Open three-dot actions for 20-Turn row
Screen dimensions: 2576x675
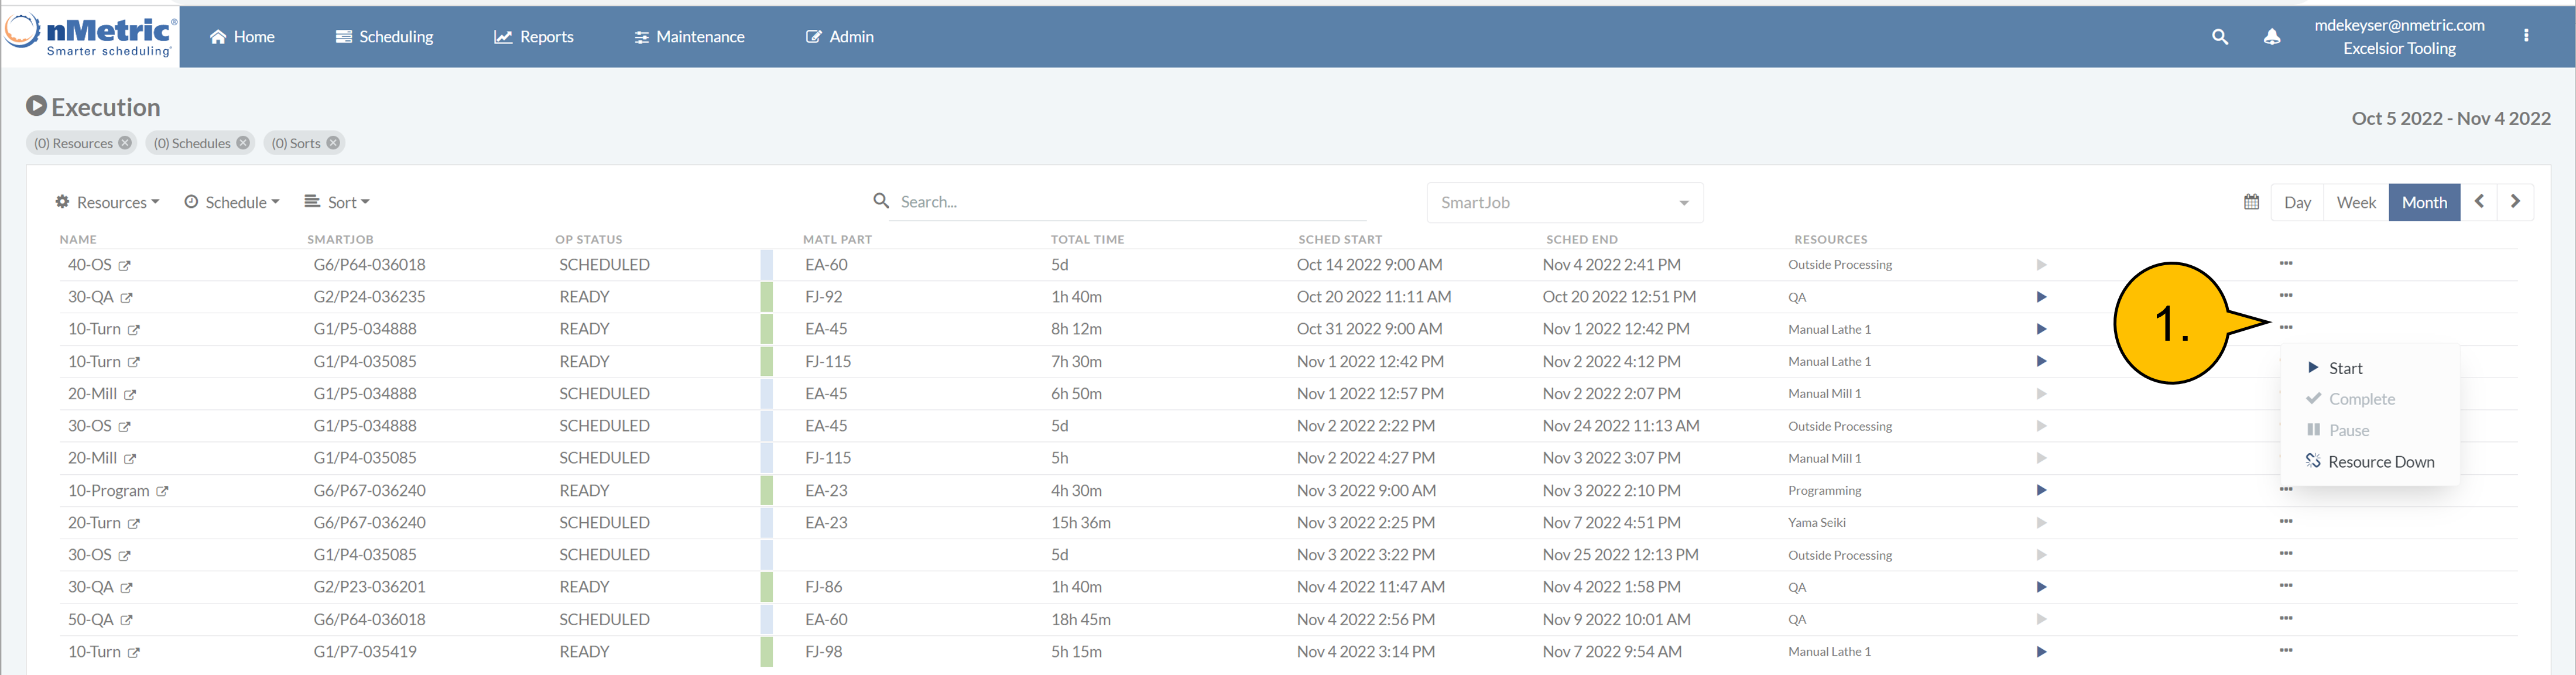pos(2286,522)
